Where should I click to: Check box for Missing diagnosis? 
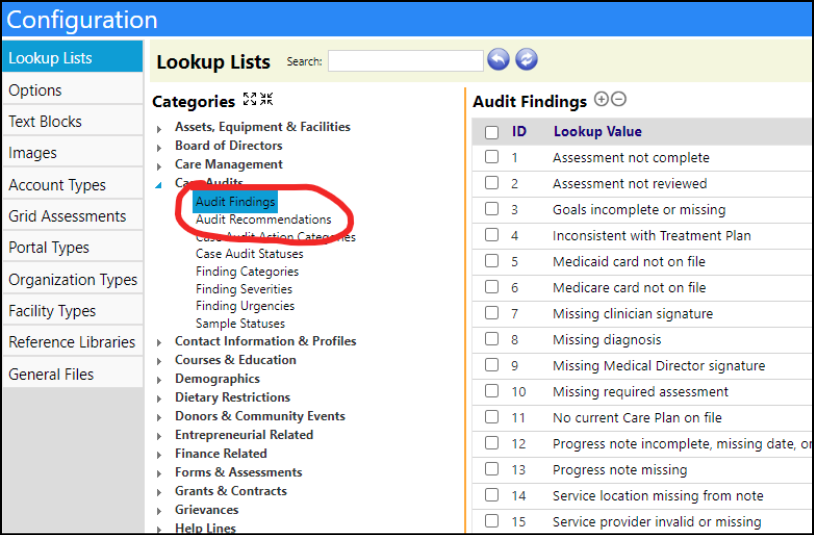[492, 339]
